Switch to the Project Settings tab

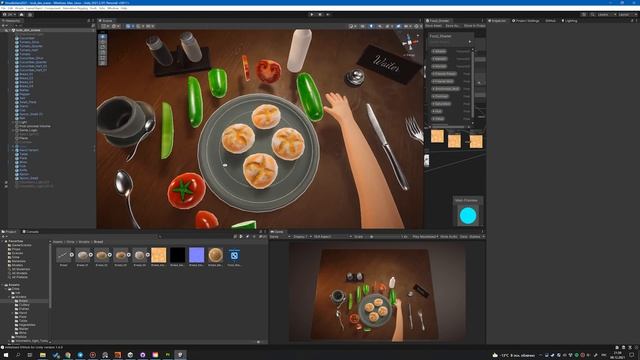pyautogui.click(x=526, y=20)
